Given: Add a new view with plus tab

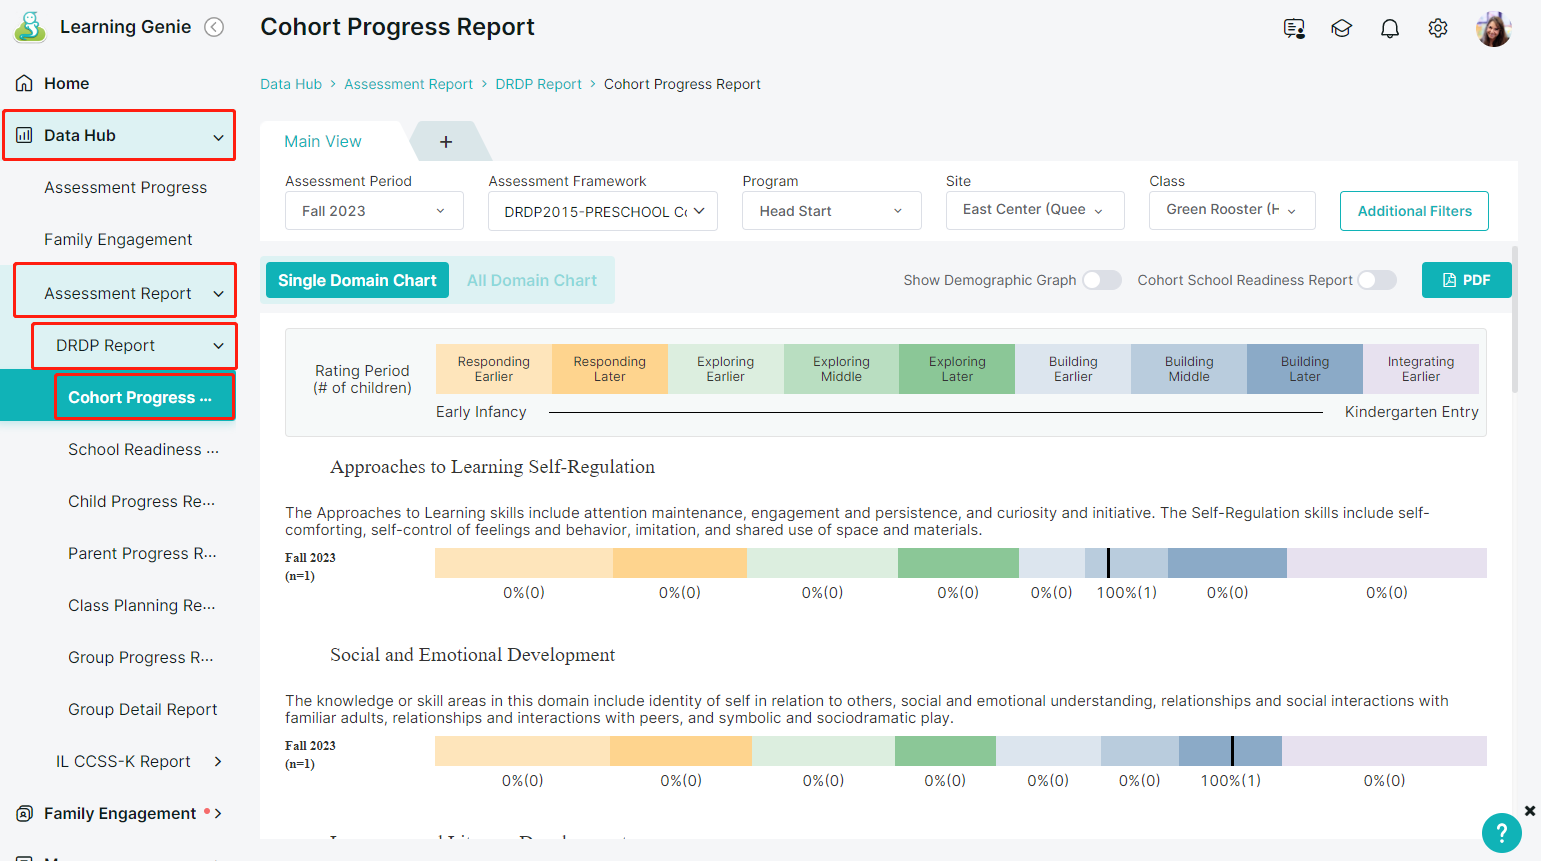Looking at the screenshot, I should [x=446, y=142].
